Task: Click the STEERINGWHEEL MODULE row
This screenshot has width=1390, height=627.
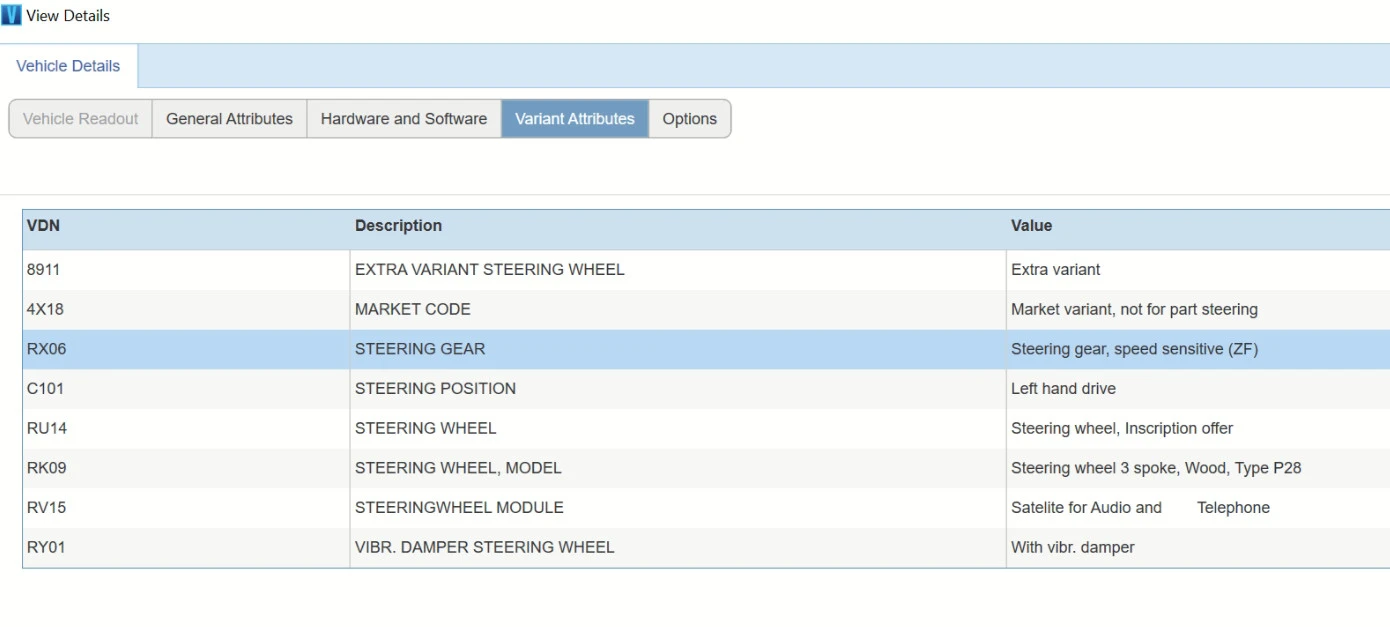Action: [x=459, y=508]
